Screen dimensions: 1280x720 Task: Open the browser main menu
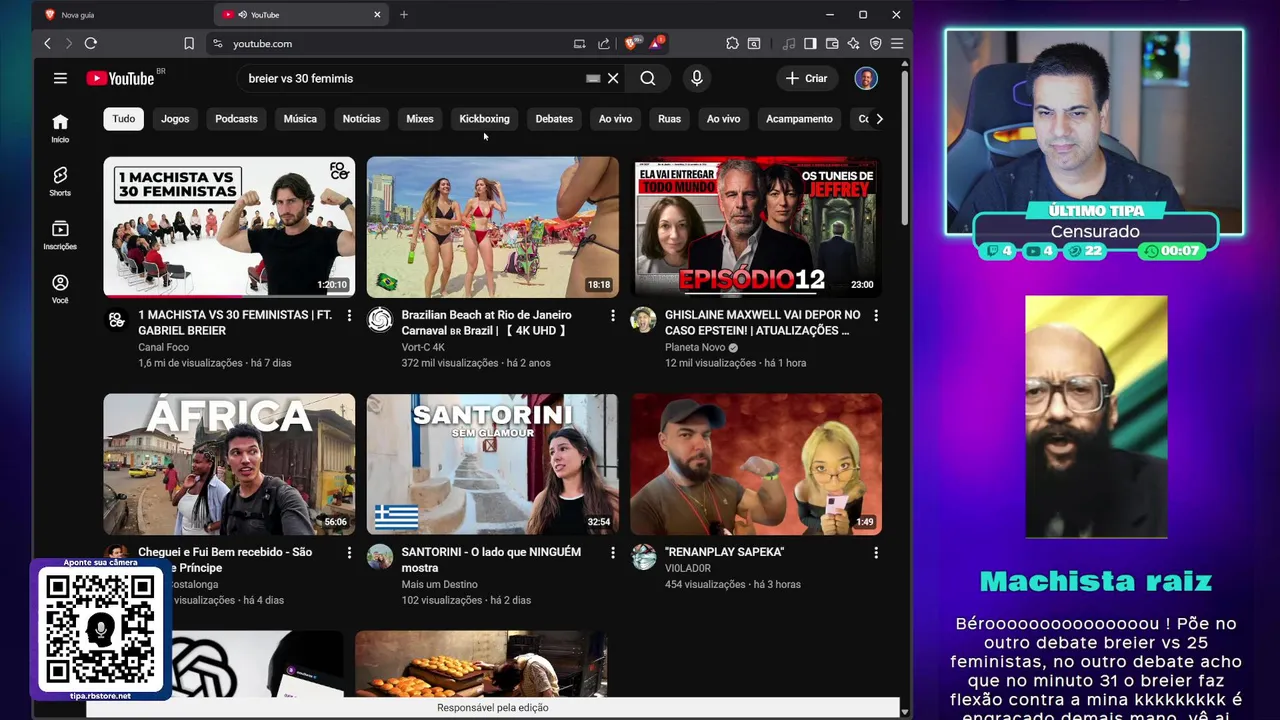(x=897, y=43)
